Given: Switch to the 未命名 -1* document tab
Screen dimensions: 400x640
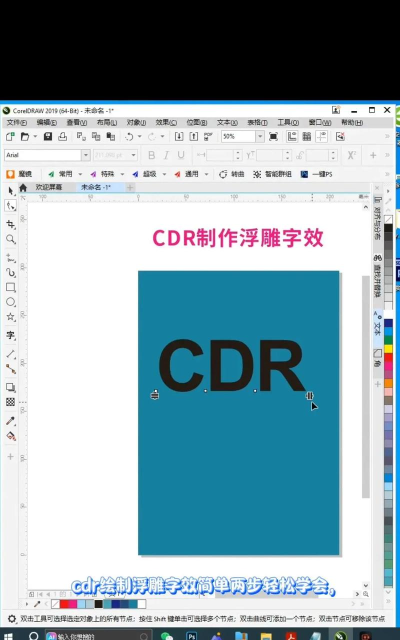Looking at the screenshot, I should pos(96,187).
